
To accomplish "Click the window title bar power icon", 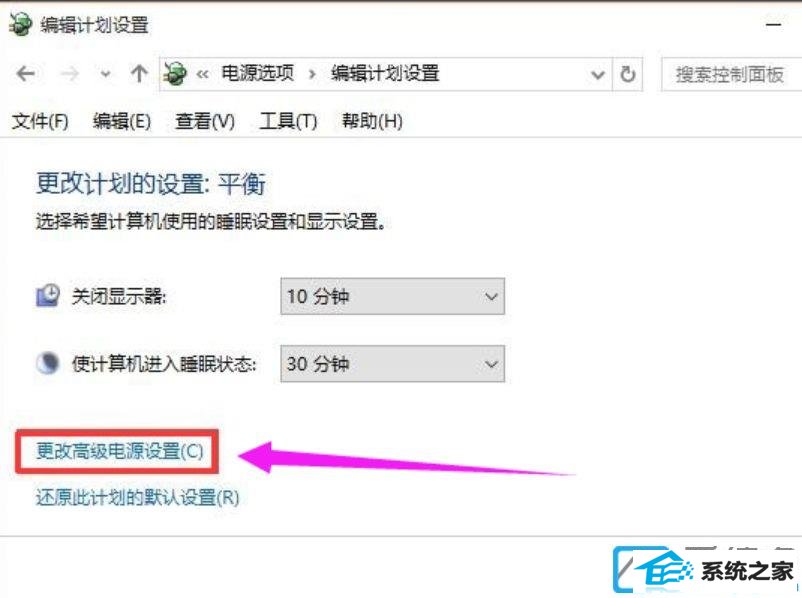I will coord(20,25).
